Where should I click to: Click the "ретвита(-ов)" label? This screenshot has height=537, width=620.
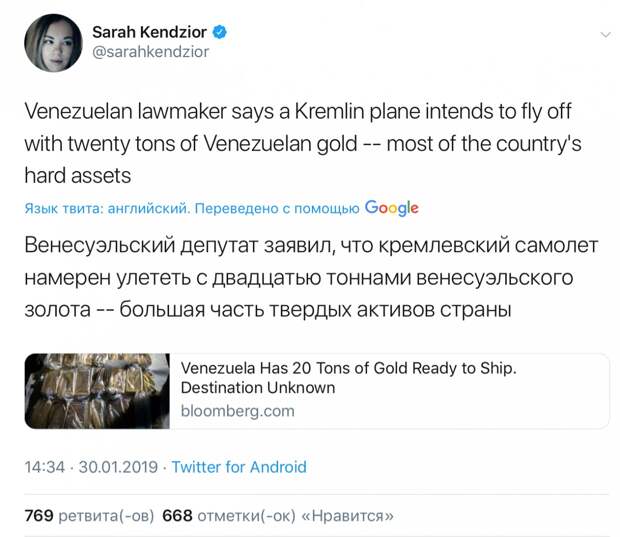point(106,516)
